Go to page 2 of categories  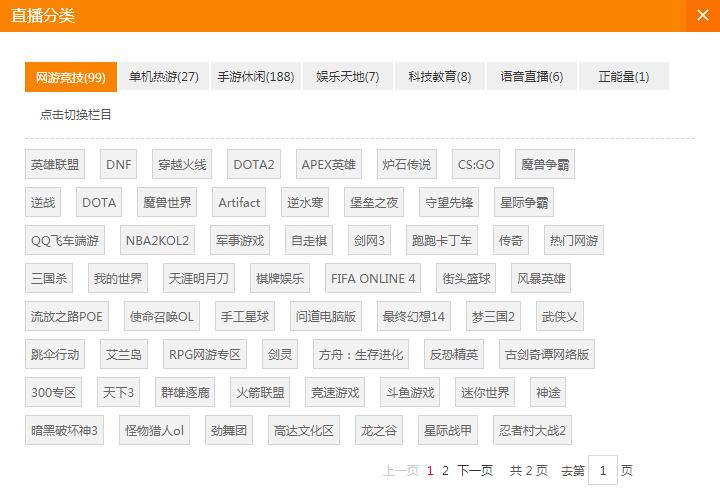click(x=445, y=470)
